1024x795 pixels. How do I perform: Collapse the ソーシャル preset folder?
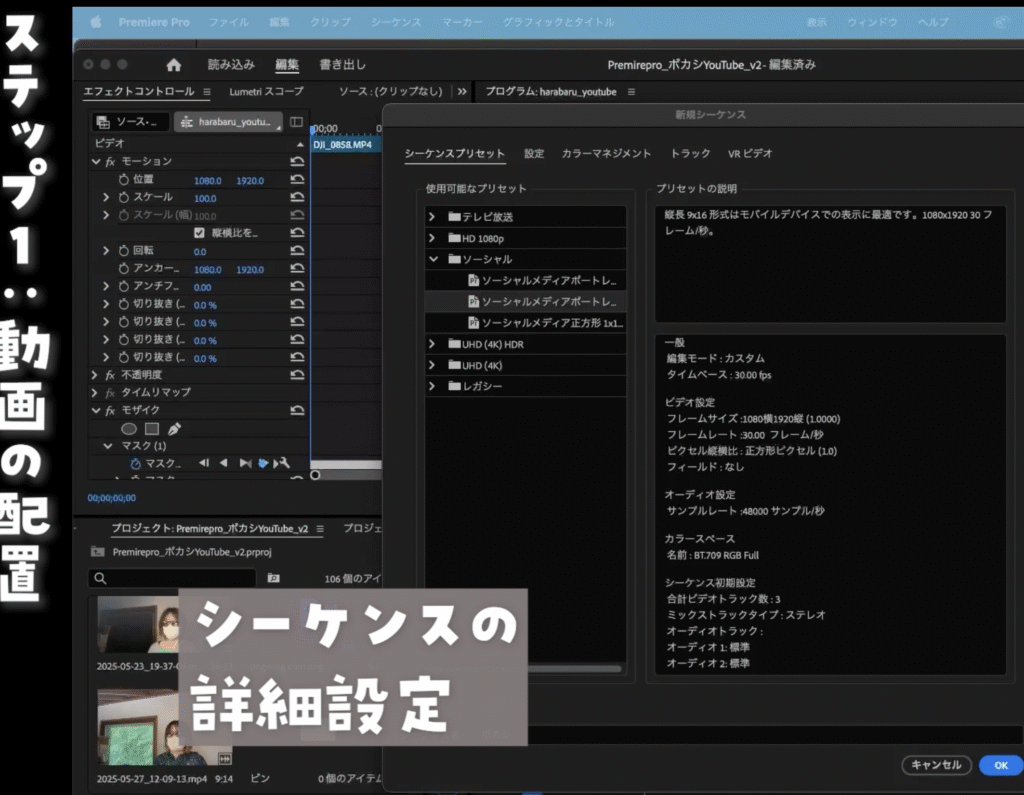coord(433,259)
